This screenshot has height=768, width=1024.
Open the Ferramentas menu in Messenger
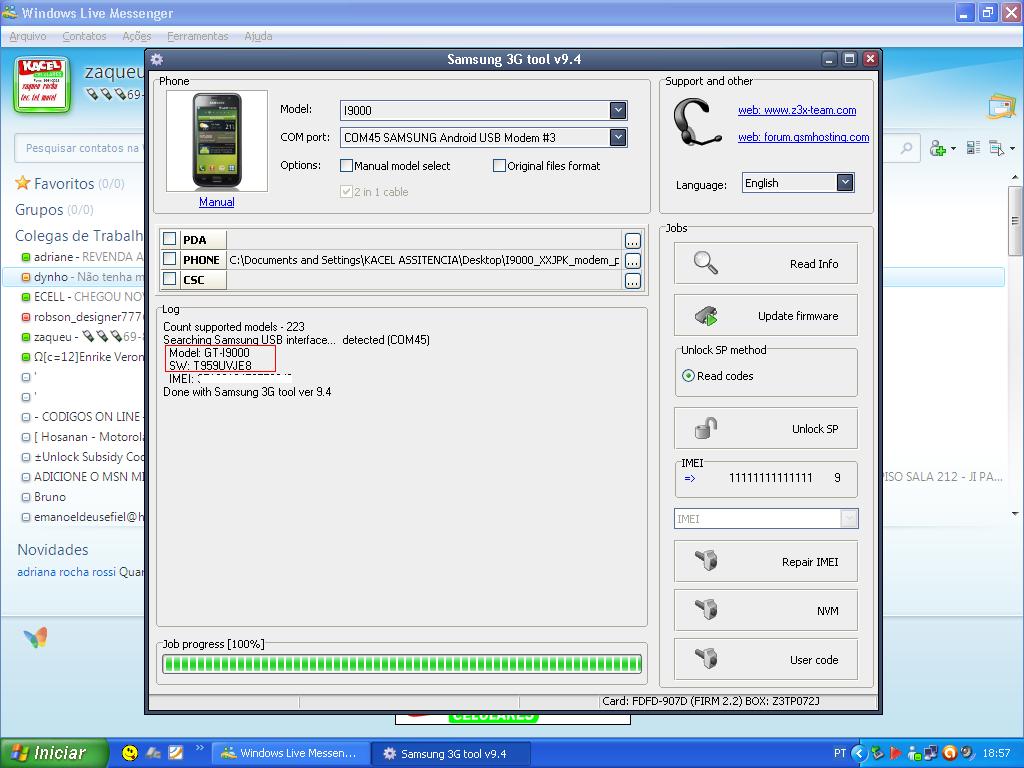coord(198,37)
